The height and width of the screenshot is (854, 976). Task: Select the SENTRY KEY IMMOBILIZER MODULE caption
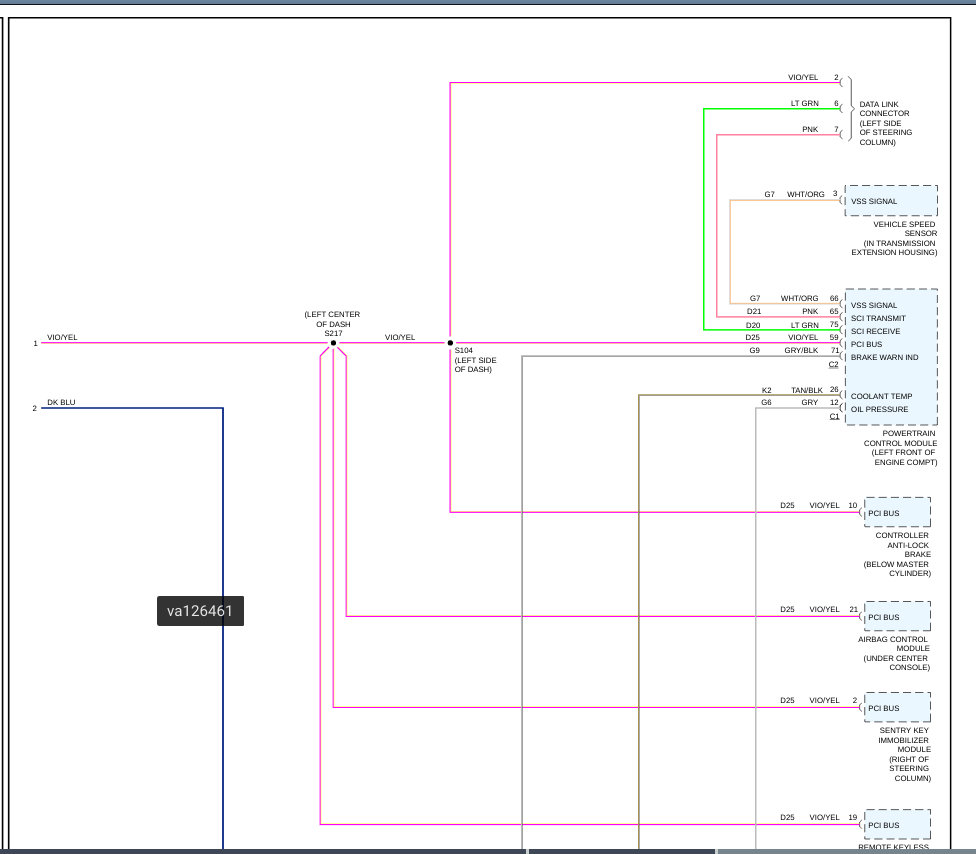click(x=904, y=754)
